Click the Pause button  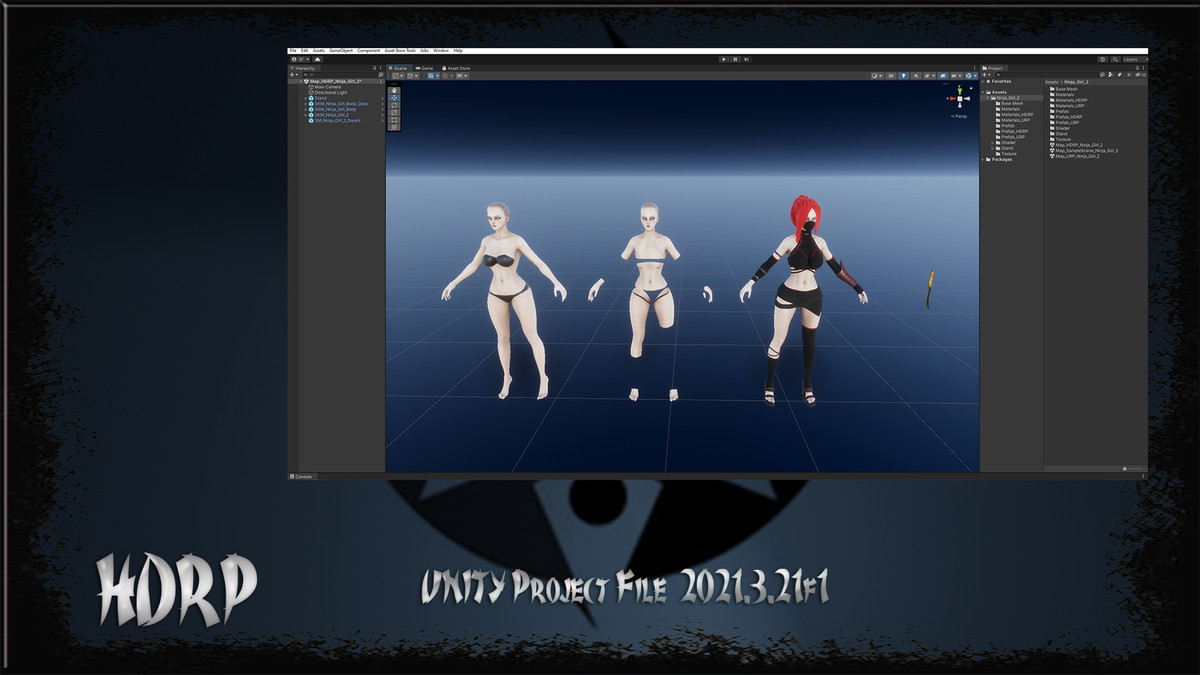pos(735,59)
